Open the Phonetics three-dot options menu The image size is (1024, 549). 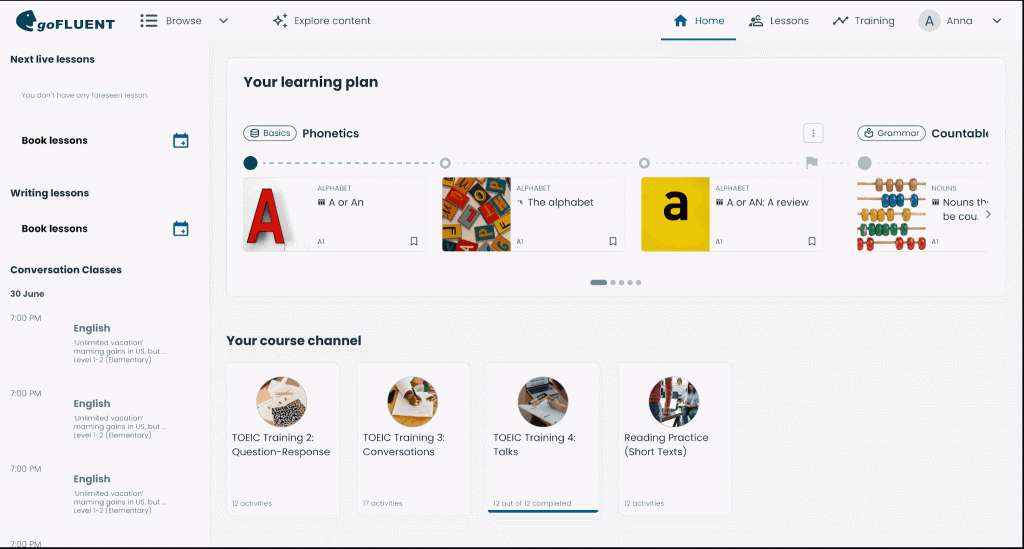(x=813, y=133)
